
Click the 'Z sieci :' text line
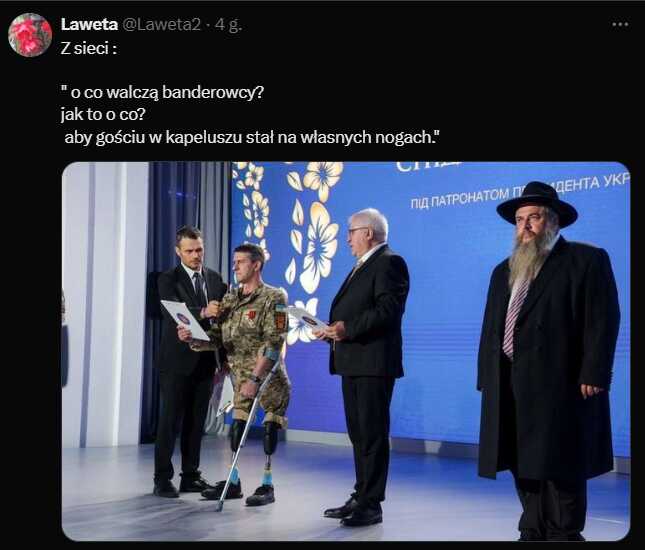88,49
